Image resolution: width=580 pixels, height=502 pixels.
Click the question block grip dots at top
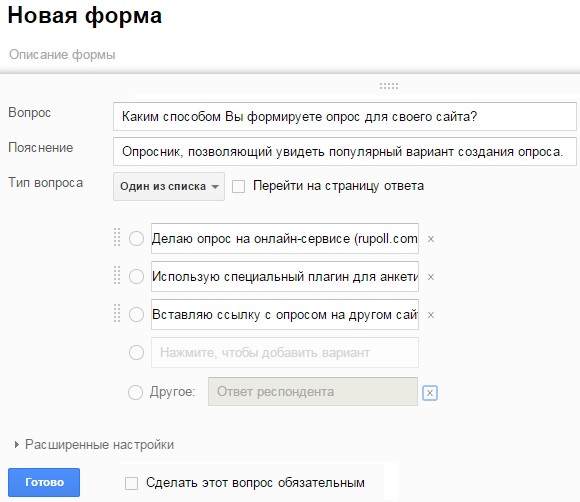pos(389,86)
